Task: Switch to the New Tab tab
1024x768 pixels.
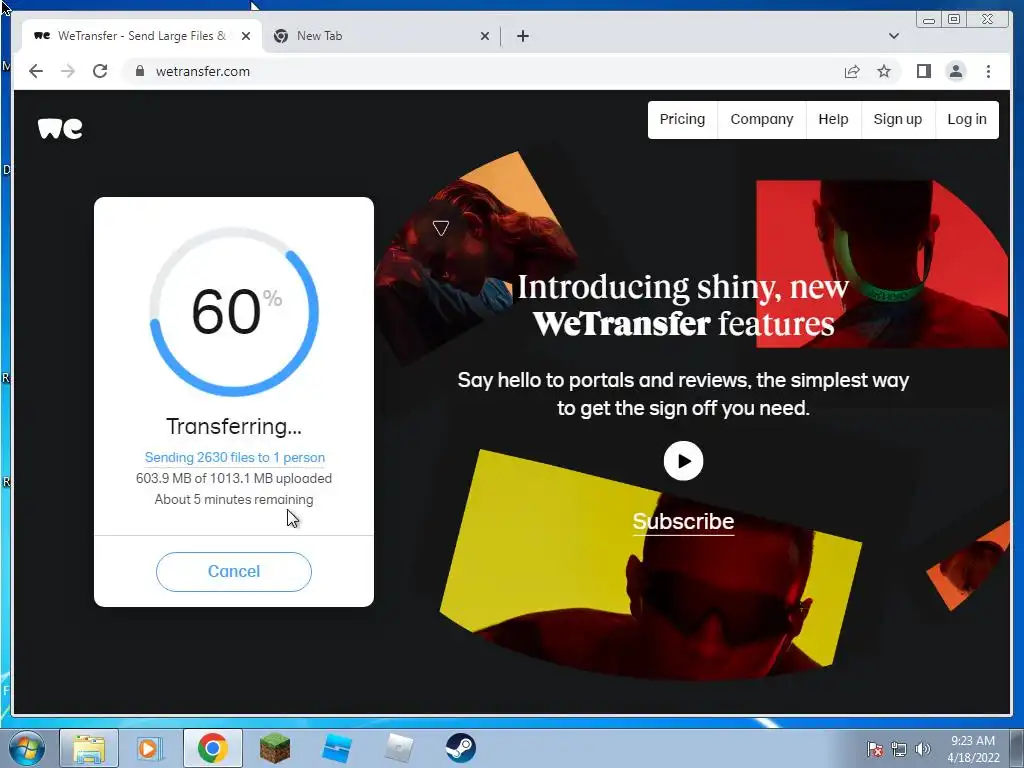Action: tap(380, 36)
